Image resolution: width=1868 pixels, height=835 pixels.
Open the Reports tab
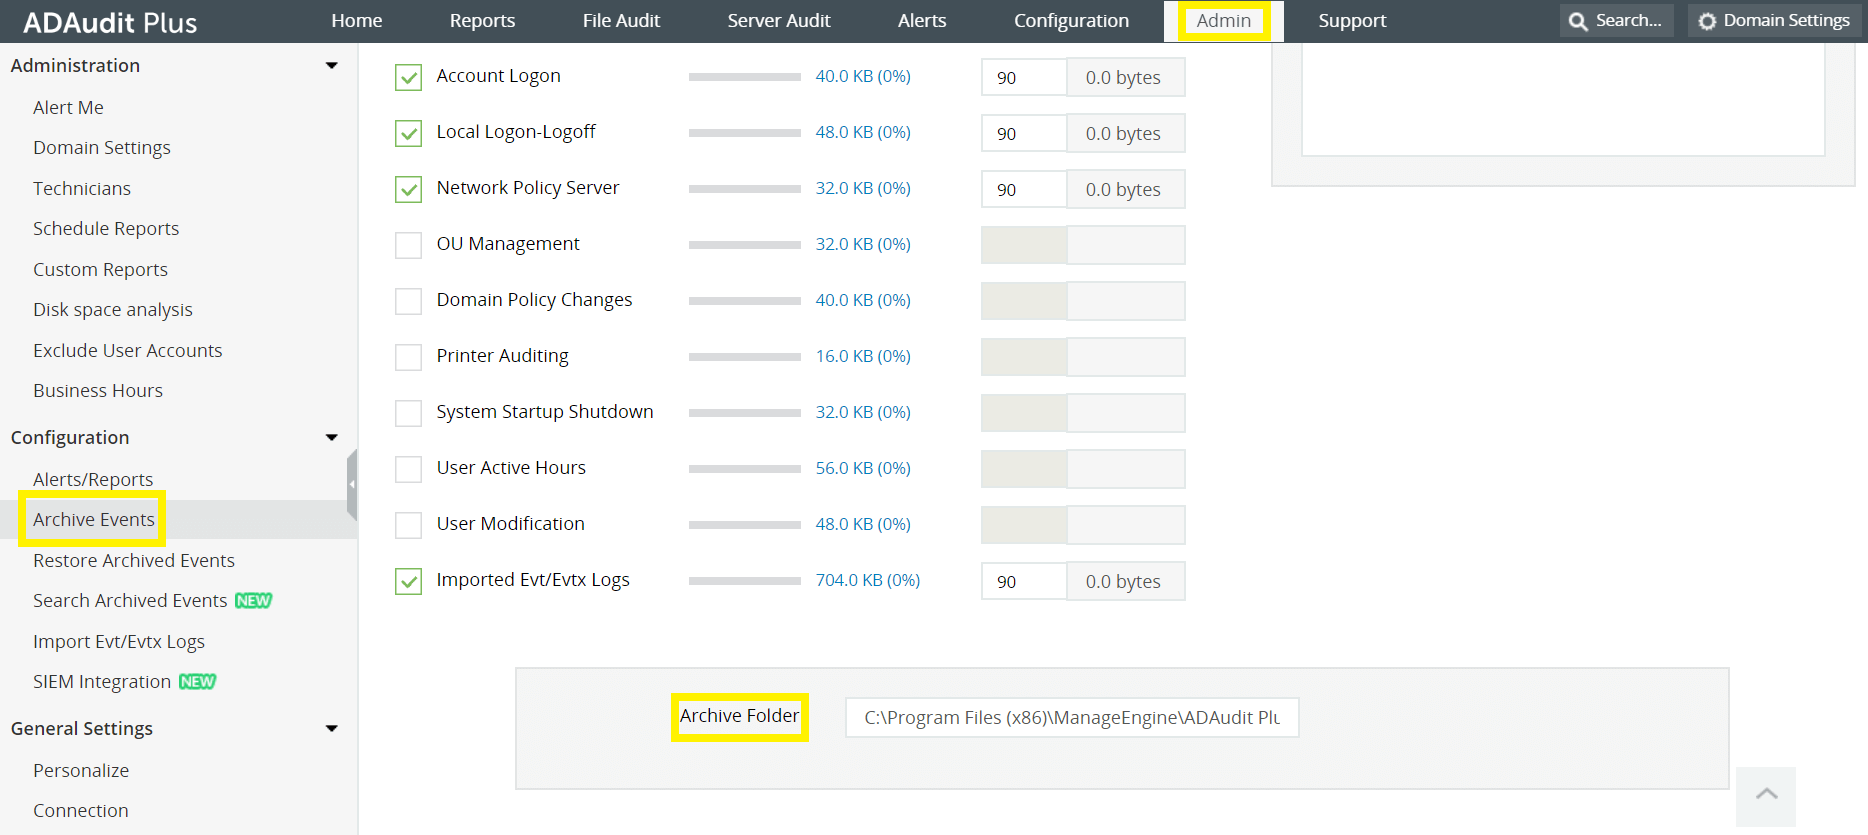482,21
